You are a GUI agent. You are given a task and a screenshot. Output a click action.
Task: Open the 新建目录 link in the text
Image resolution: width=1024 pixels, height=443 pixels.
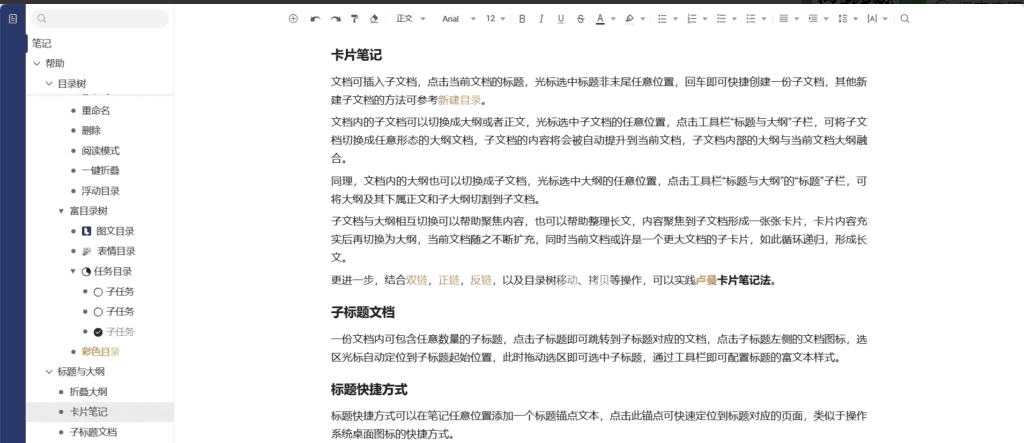pyautogui.click(x=460, y=100)
